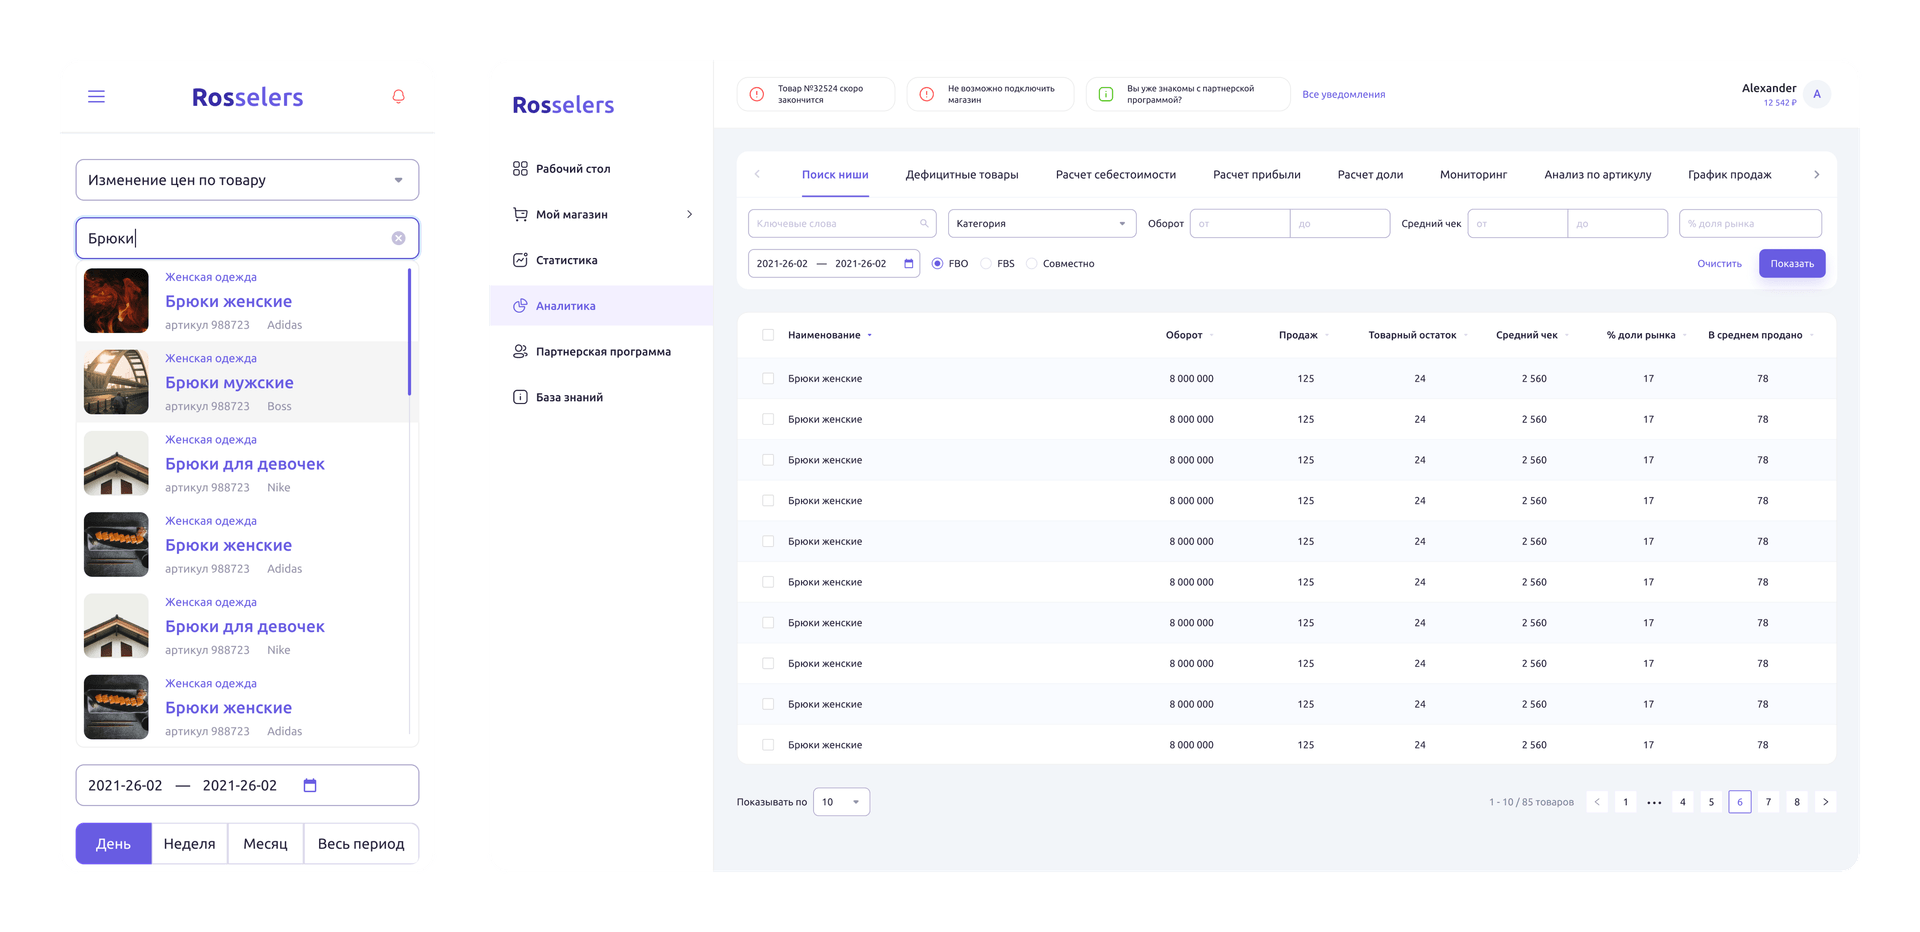Clear the Брюки search field
This screenshot has height=932, width=1920.
[x=398, y=238]
